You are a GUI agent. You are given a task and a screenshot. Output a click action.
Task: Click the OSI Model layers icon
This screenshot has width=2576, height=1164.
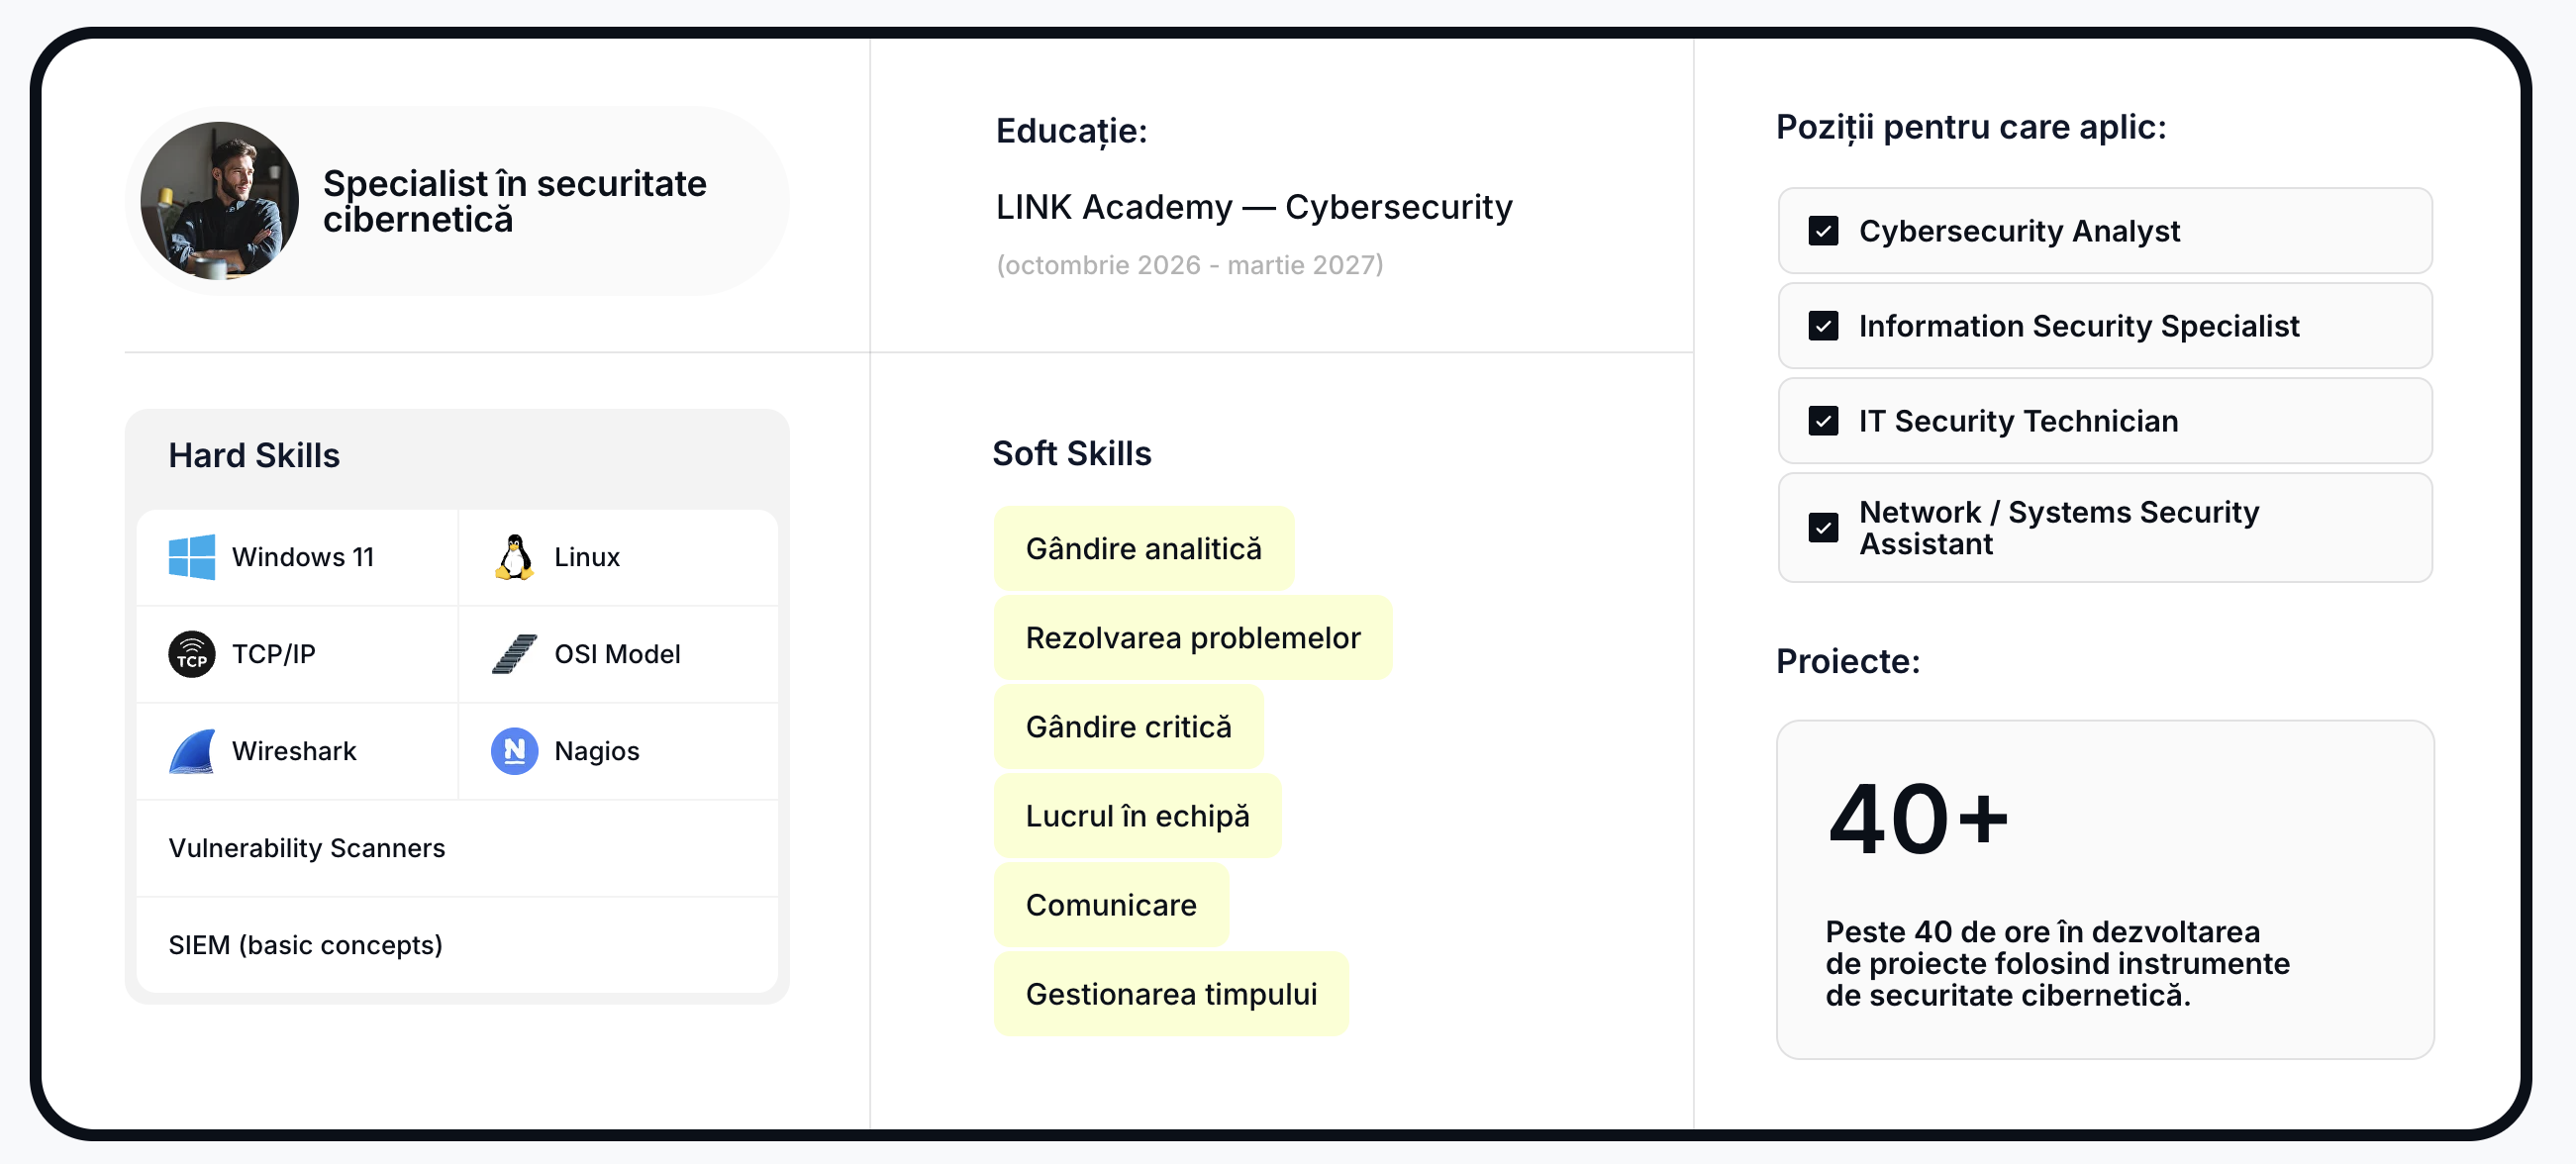point(514,654)
